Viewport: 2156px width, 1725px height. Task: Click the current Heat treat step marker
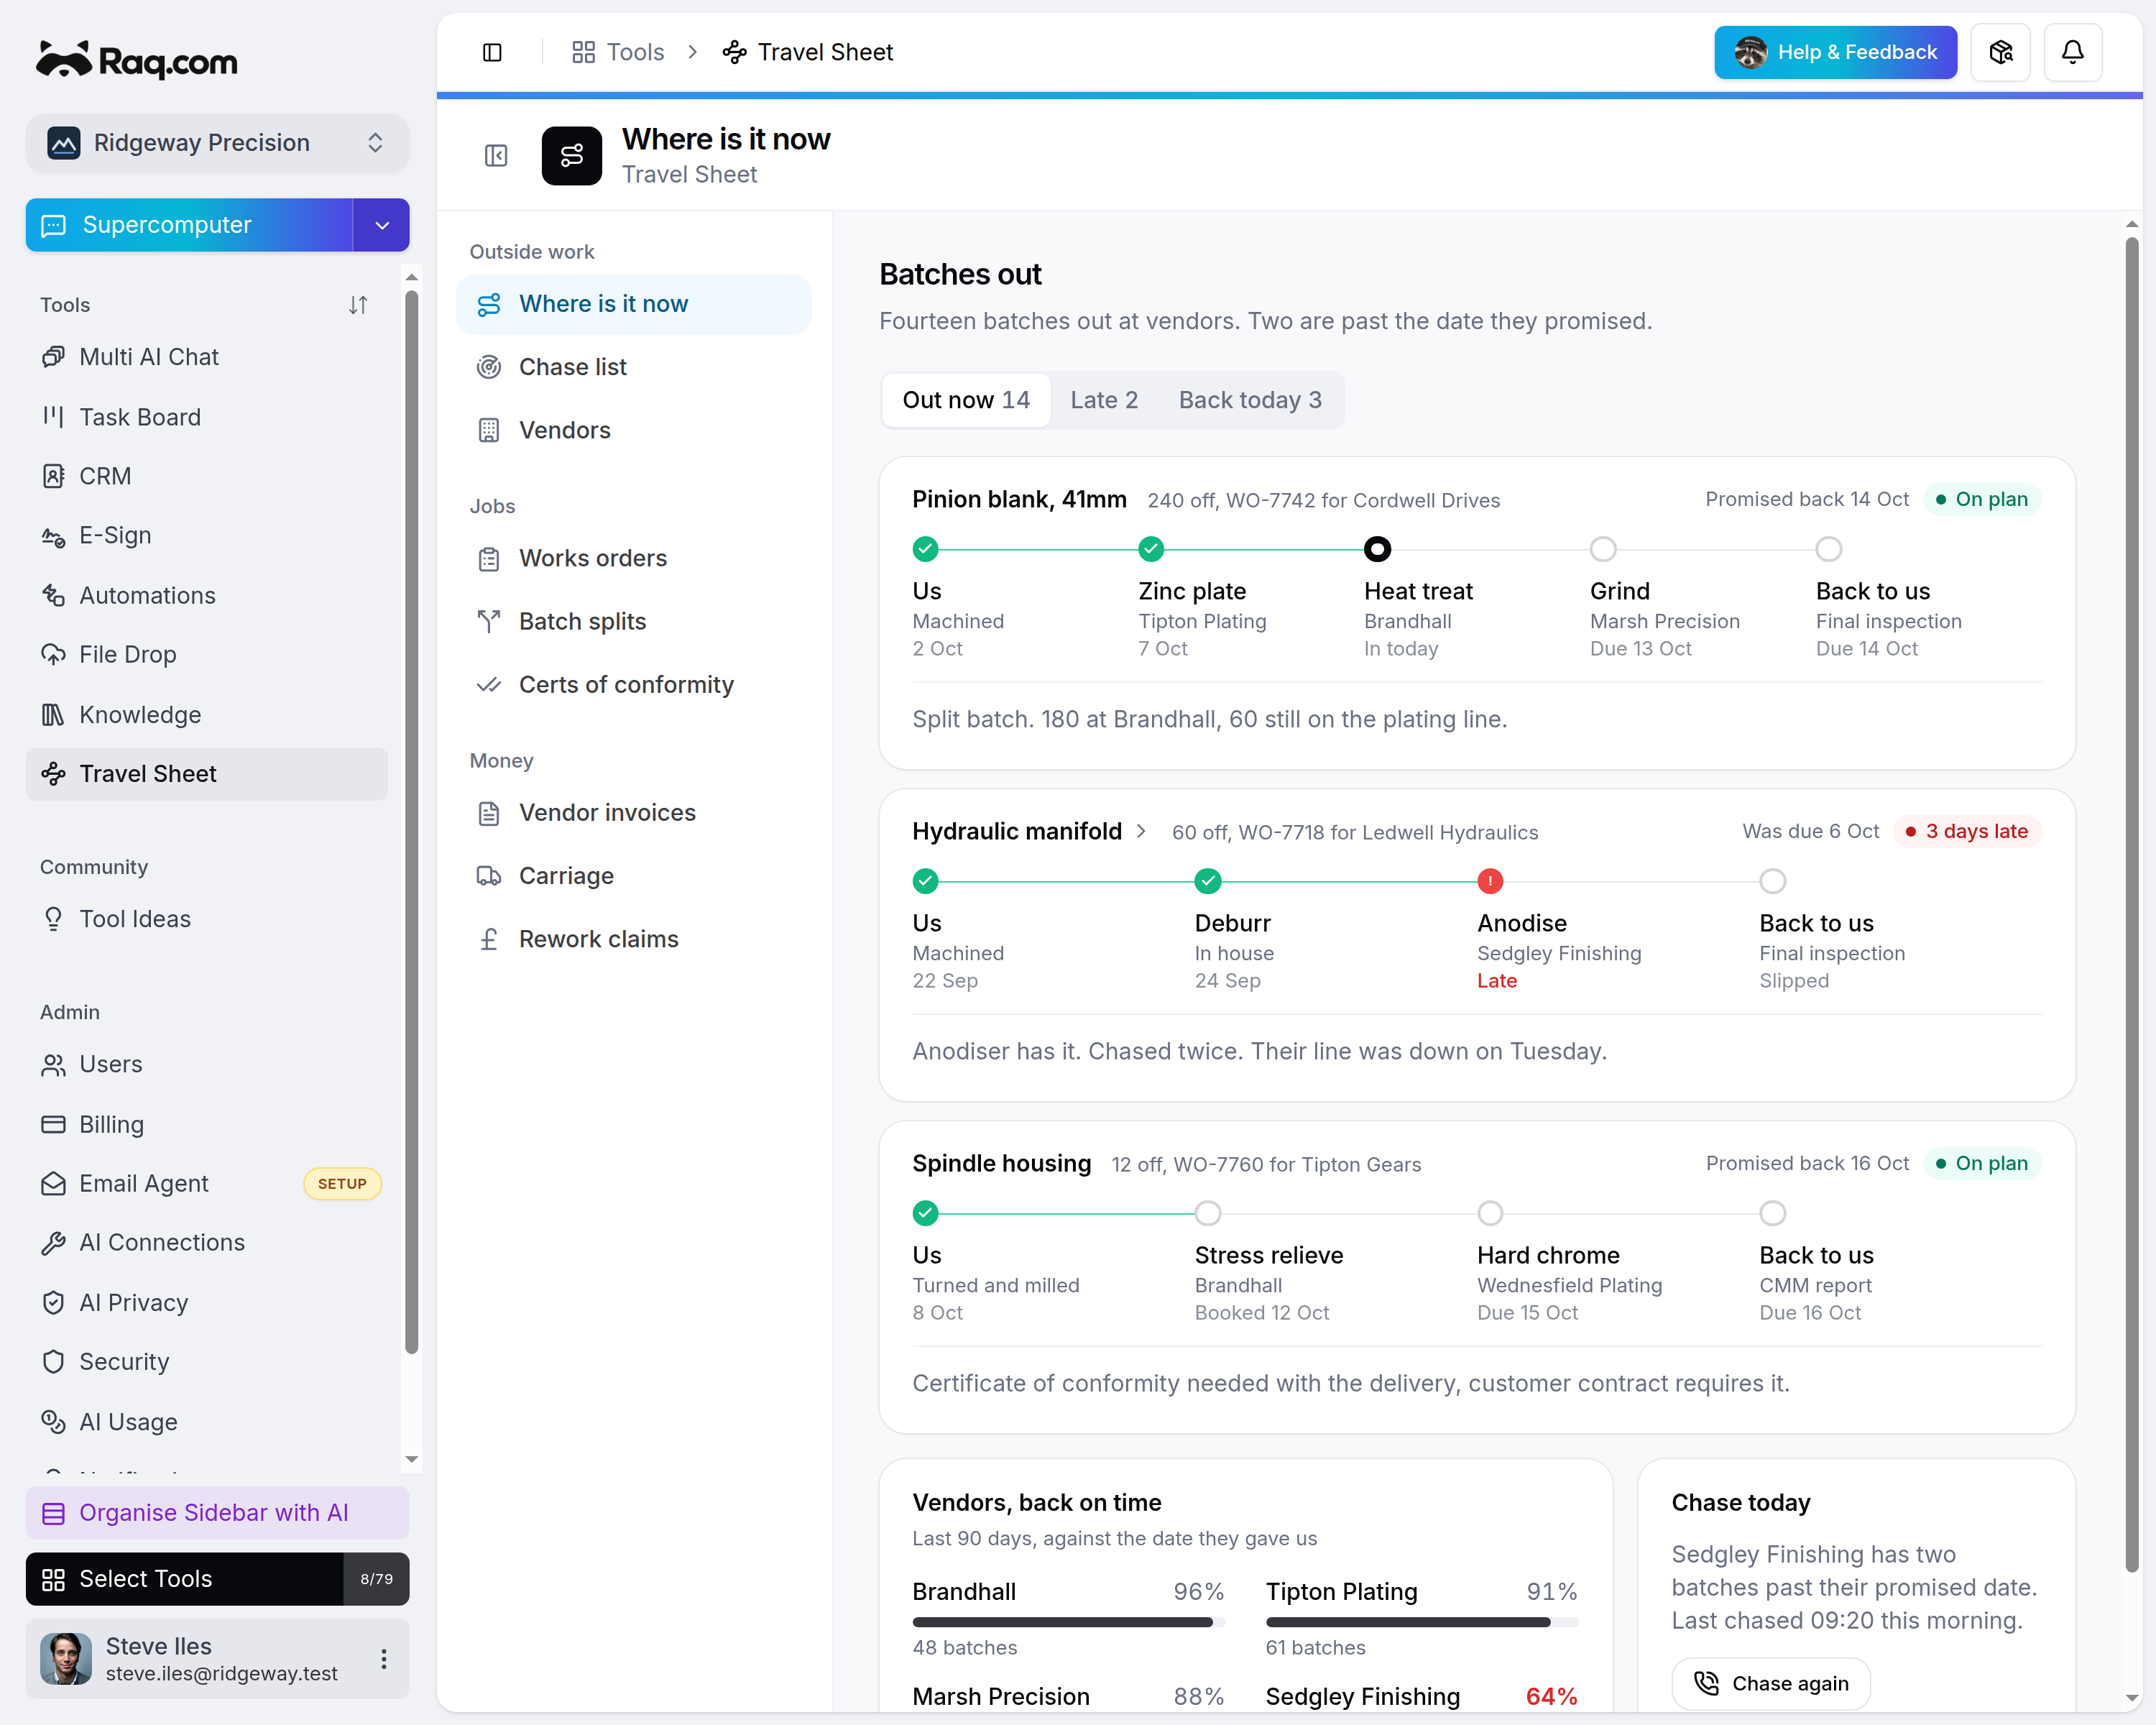[x=1377, y=549]
